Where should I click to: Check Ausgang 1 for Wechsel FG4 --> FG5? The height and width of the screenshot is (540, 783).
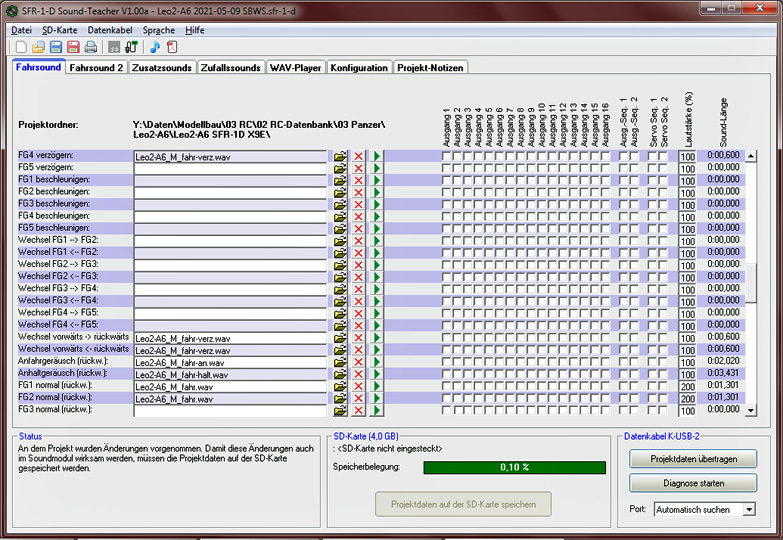[446, 314]
